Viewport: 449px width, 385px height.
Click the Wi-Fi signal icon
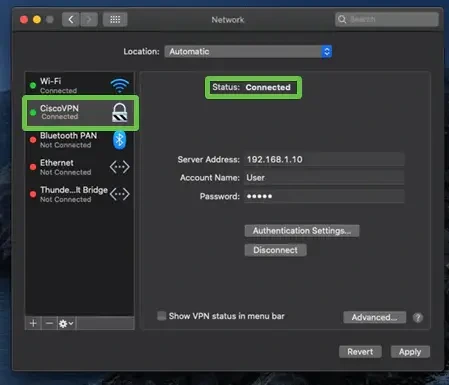[119, 86]
